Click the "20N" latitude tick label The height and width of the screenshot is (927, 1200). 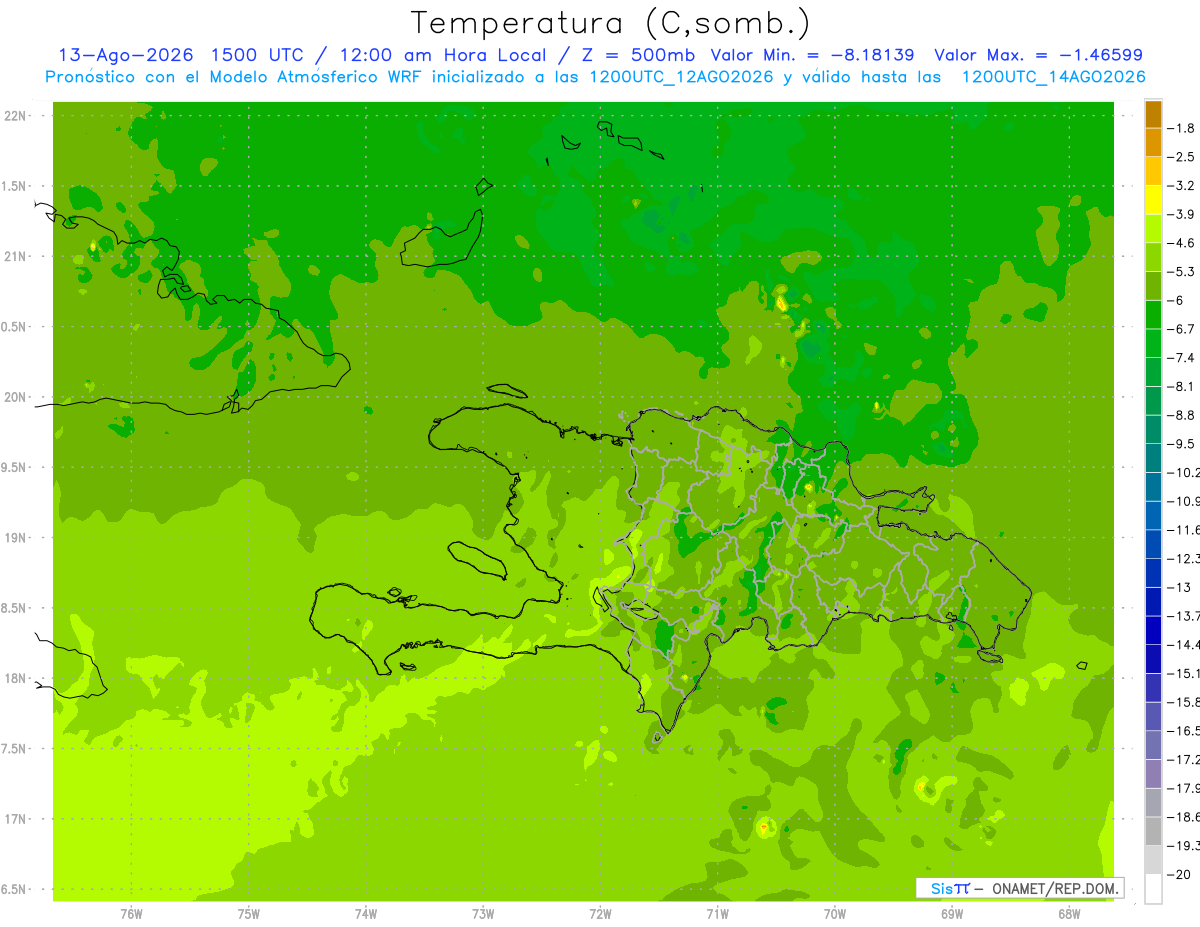click(17, 397)
